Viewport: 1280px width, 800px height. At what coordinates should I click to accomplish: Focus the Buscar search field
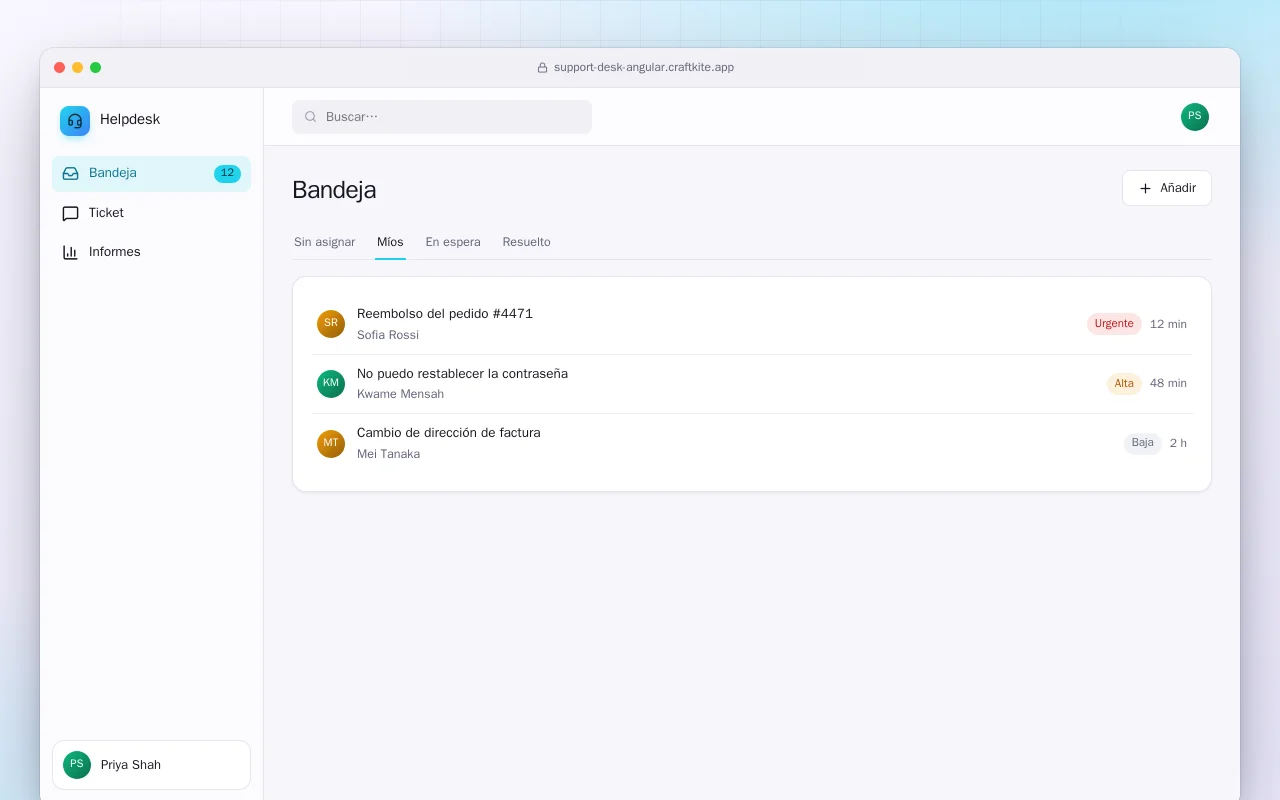click(x=442, y=117)
